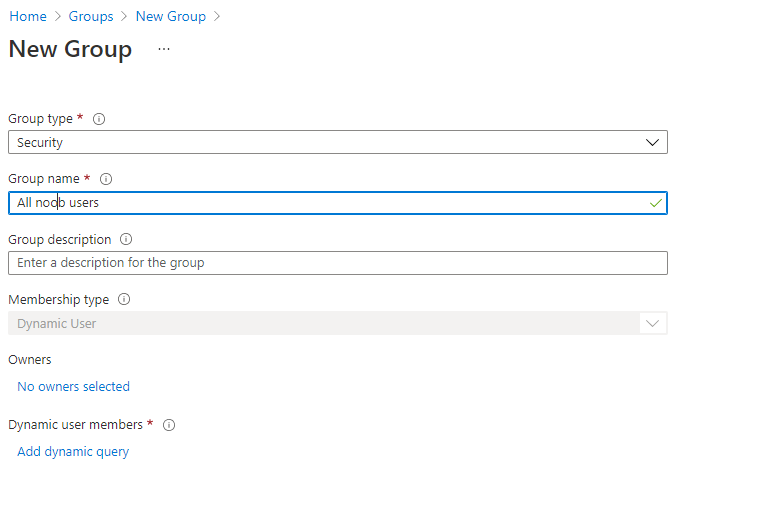Open the No owners selected link

coord(73,386)
